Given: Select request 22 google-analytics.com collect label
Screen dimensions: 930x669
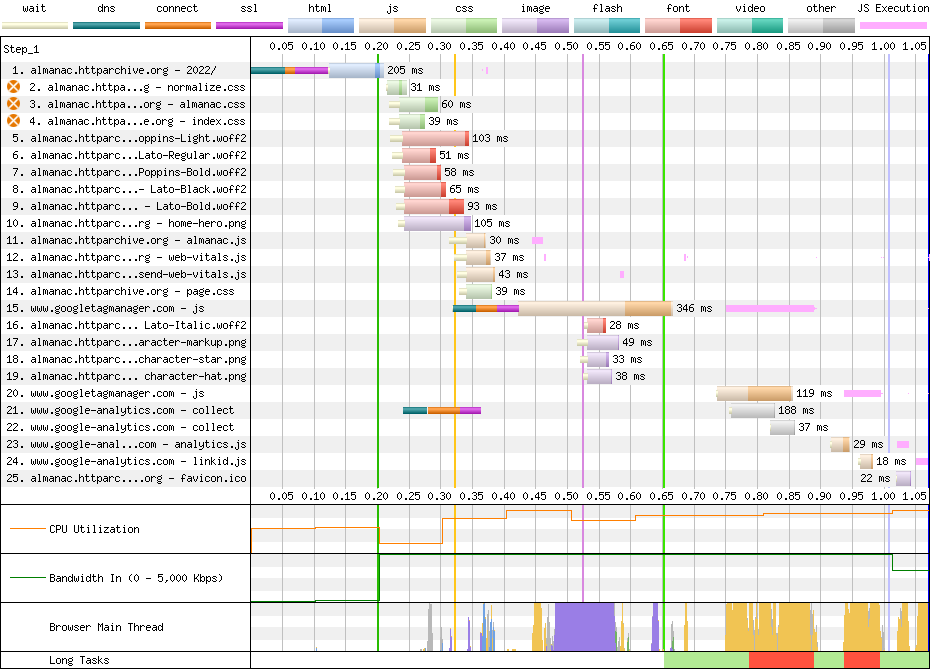Looking at the screenshot, I should [x=120, y=427].
